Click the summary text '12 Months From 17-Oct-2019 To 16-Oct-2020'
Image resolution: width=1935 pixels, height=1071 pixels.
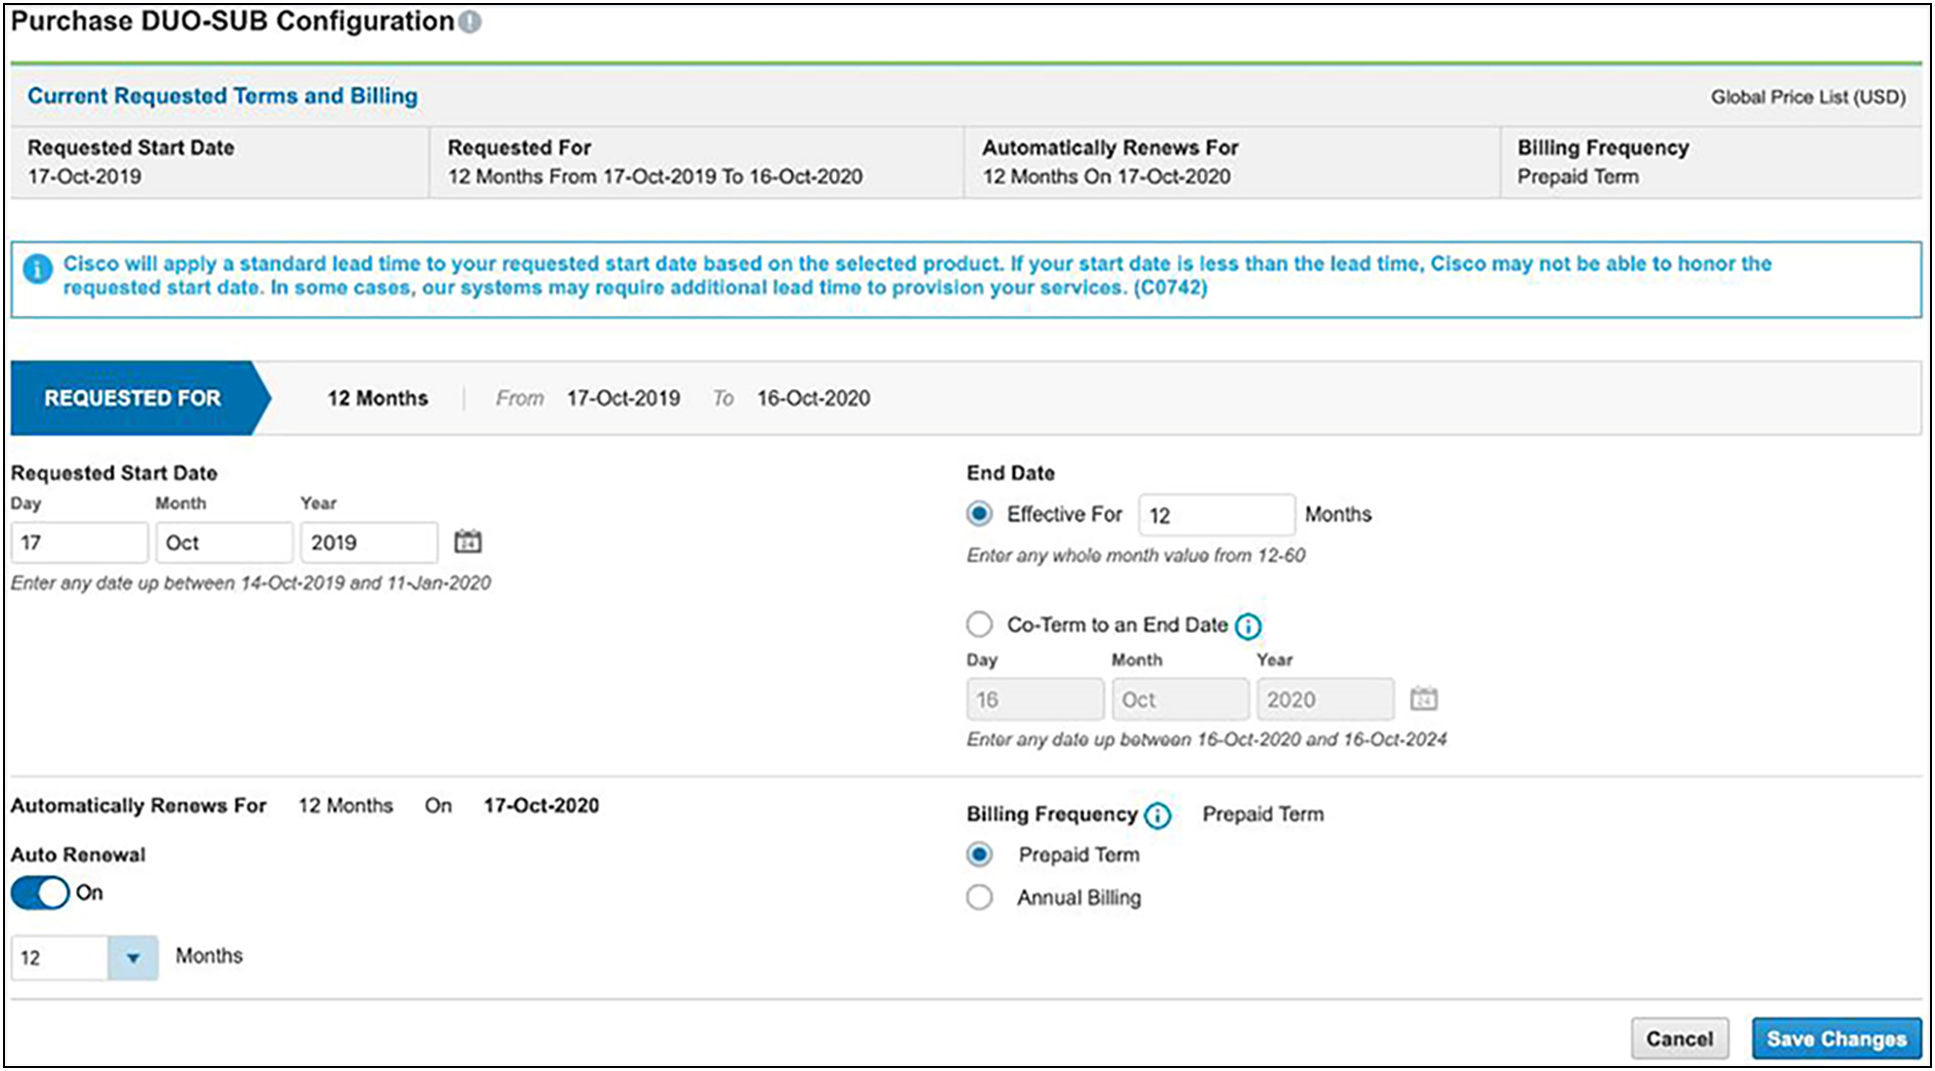point(655,177)
